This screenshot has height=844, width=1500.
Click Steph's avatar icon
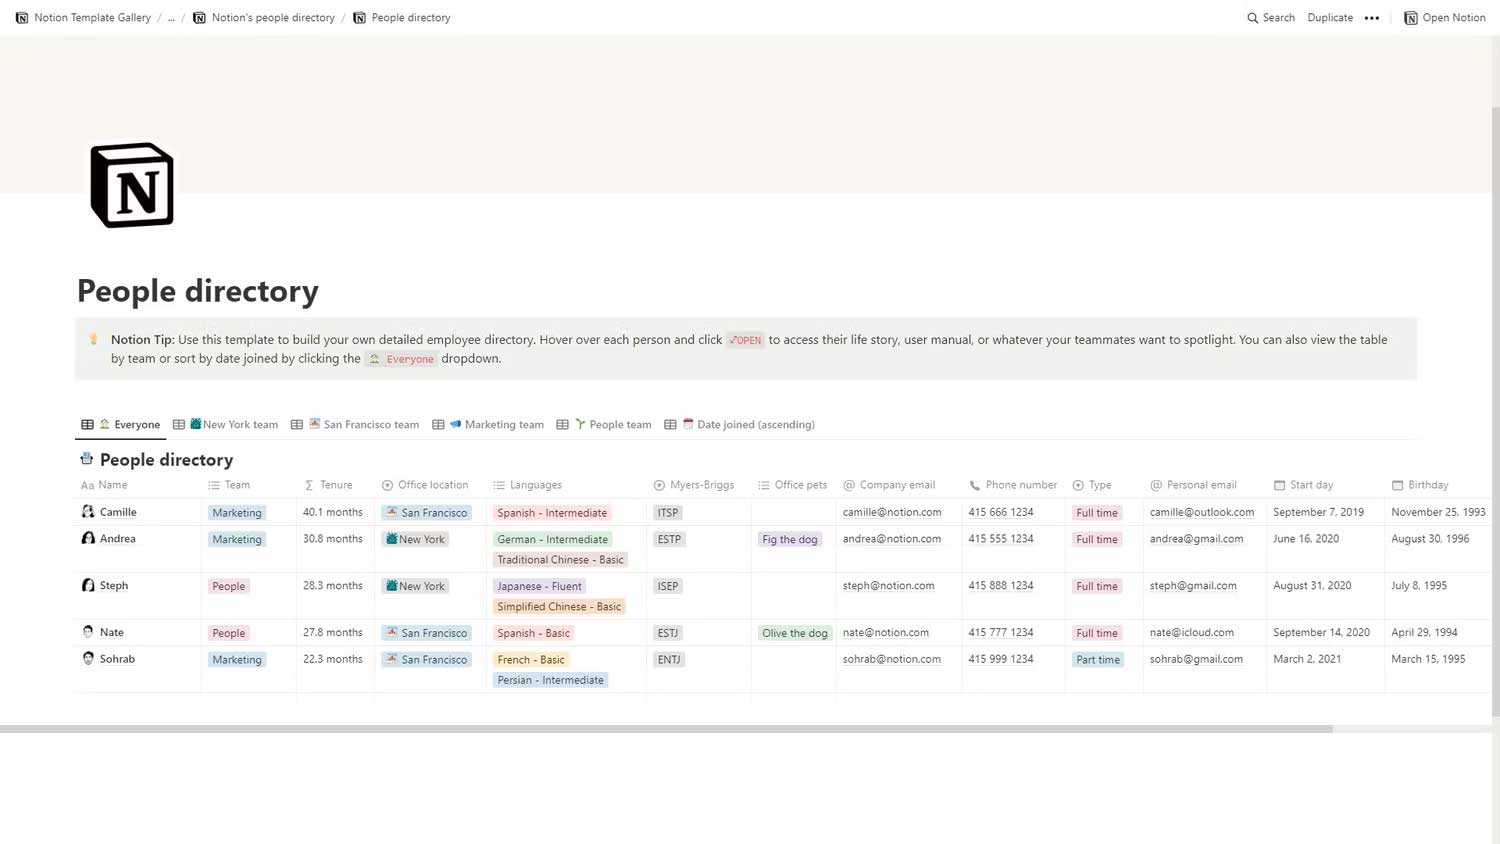[x=88, y=585]
